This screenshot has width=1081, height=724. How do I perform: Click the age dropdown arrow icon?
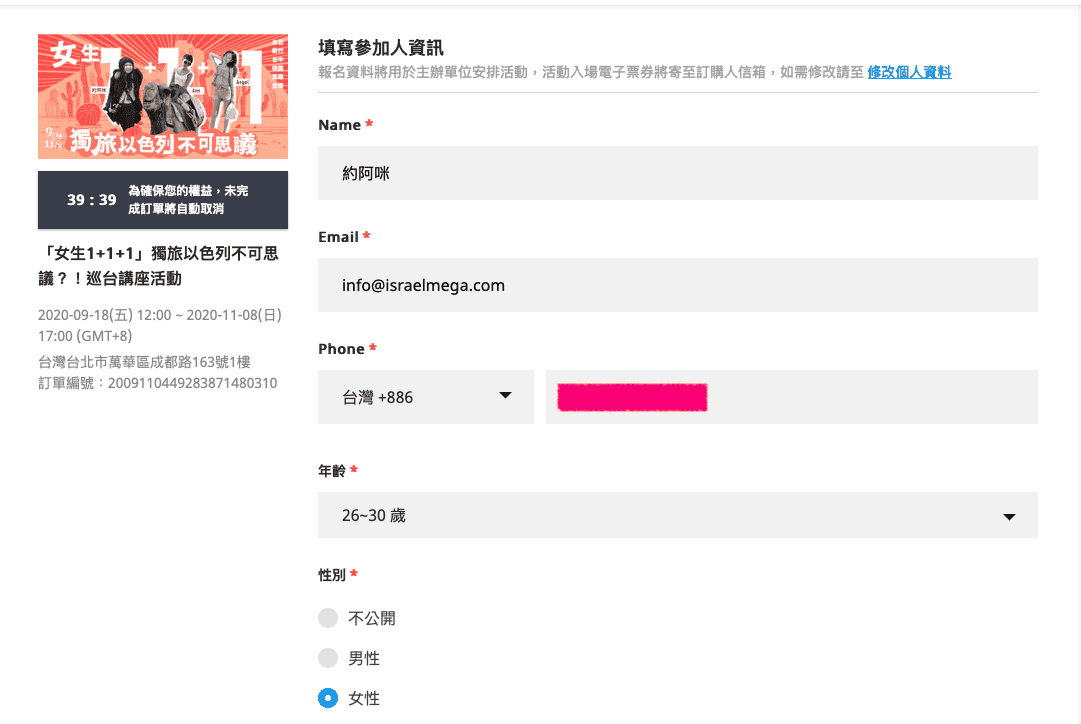click(1009, 516)
